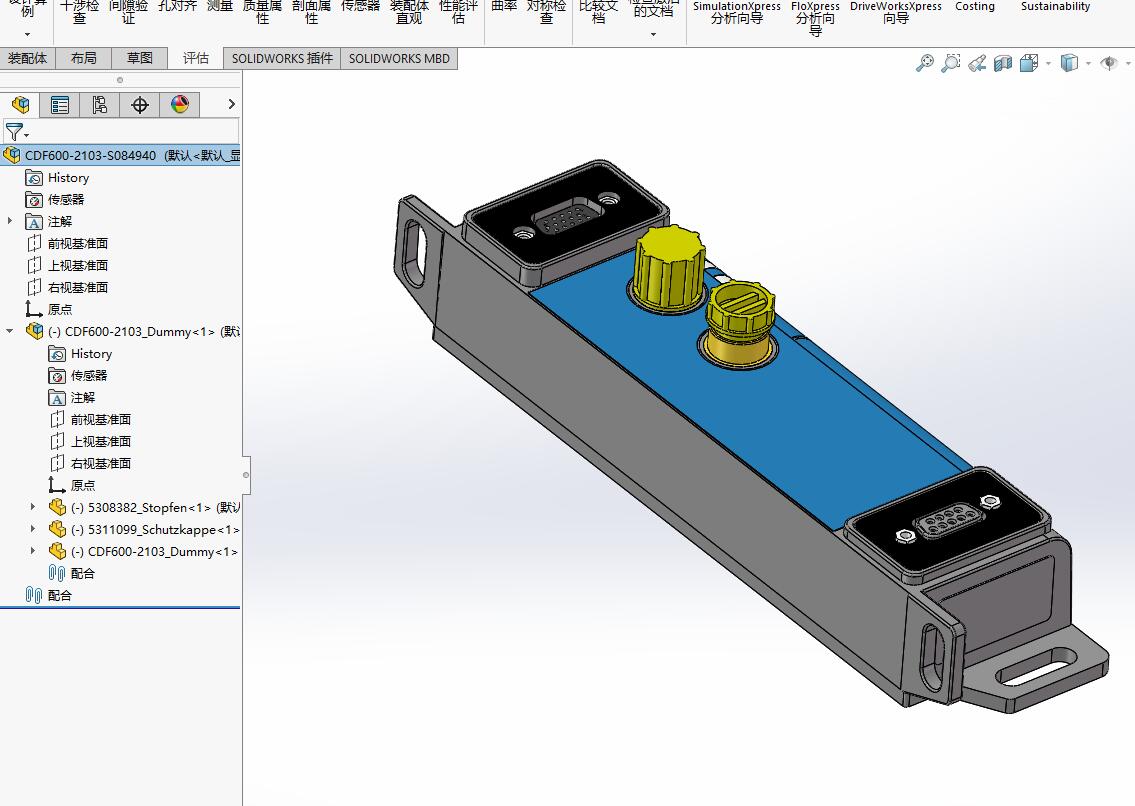Open the filter funnel's dropdown arrow
Image resolution: width=1135 pixels, height=806 pixels.
[x=27, y=135]
